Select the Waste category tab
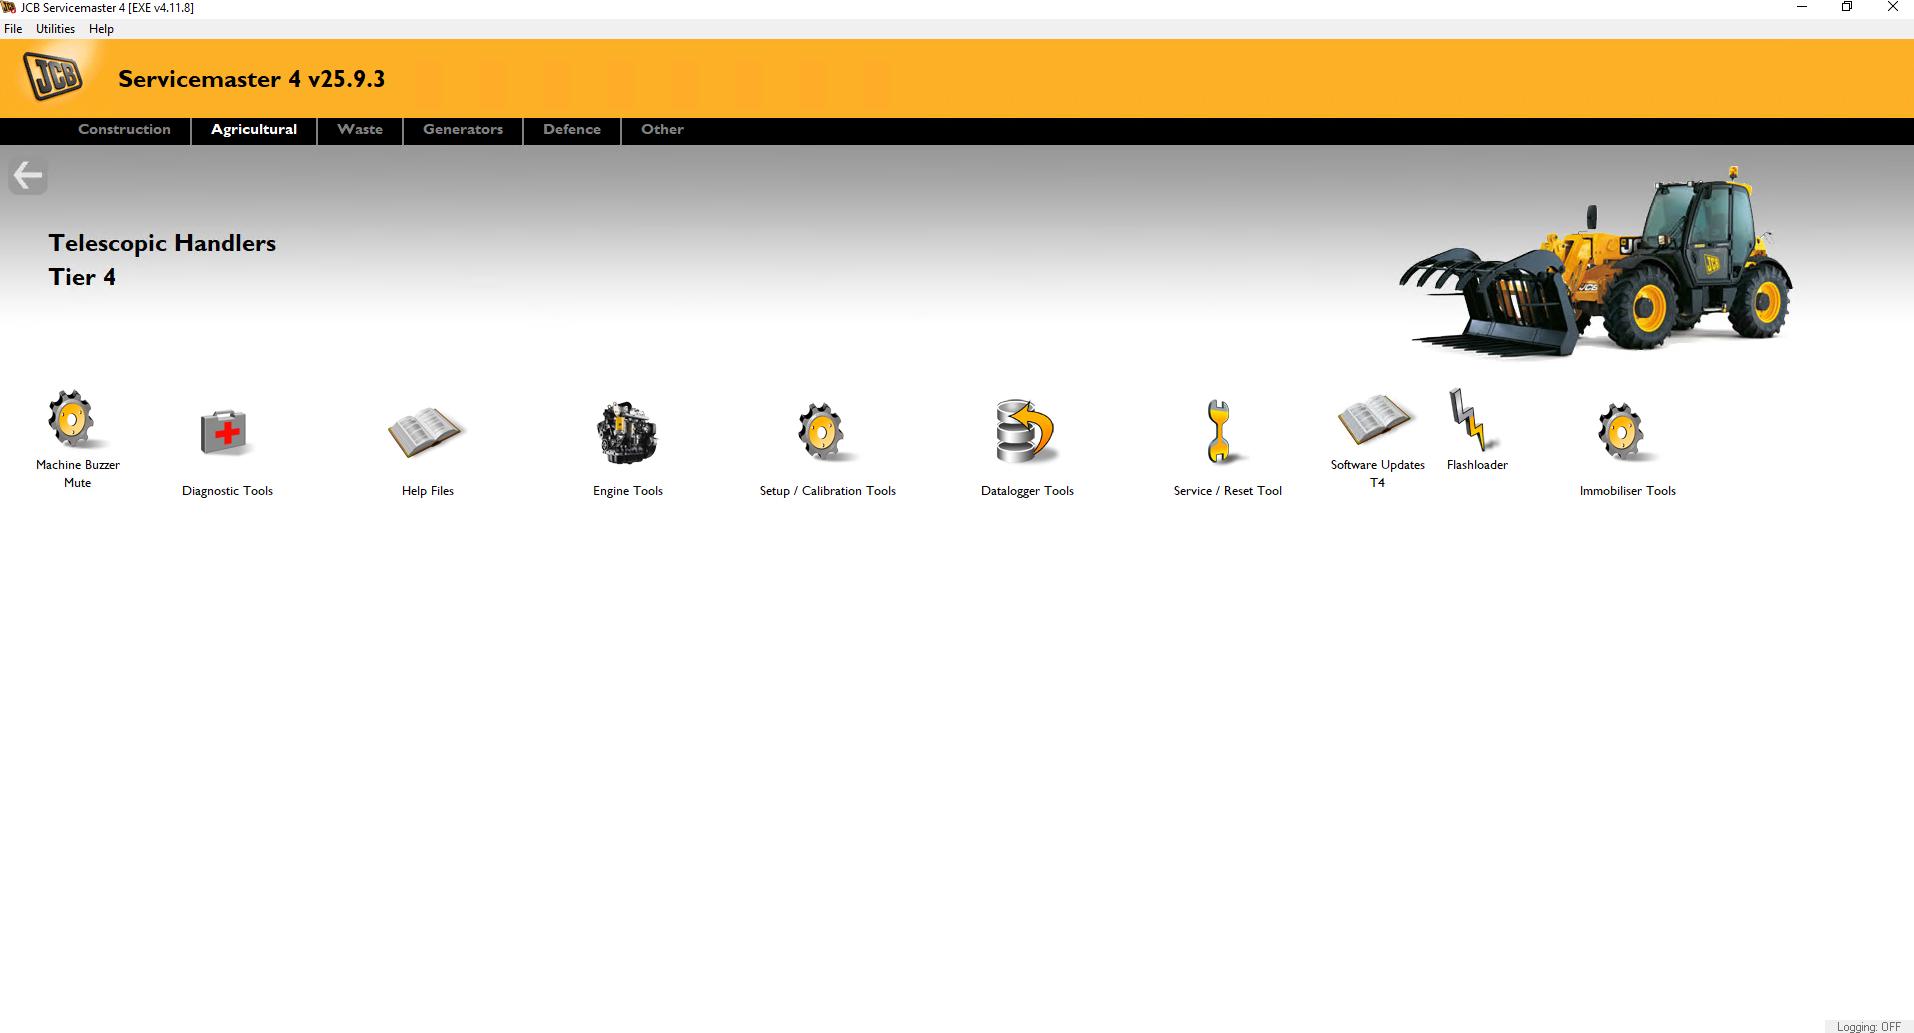 (x=359, y=130)
